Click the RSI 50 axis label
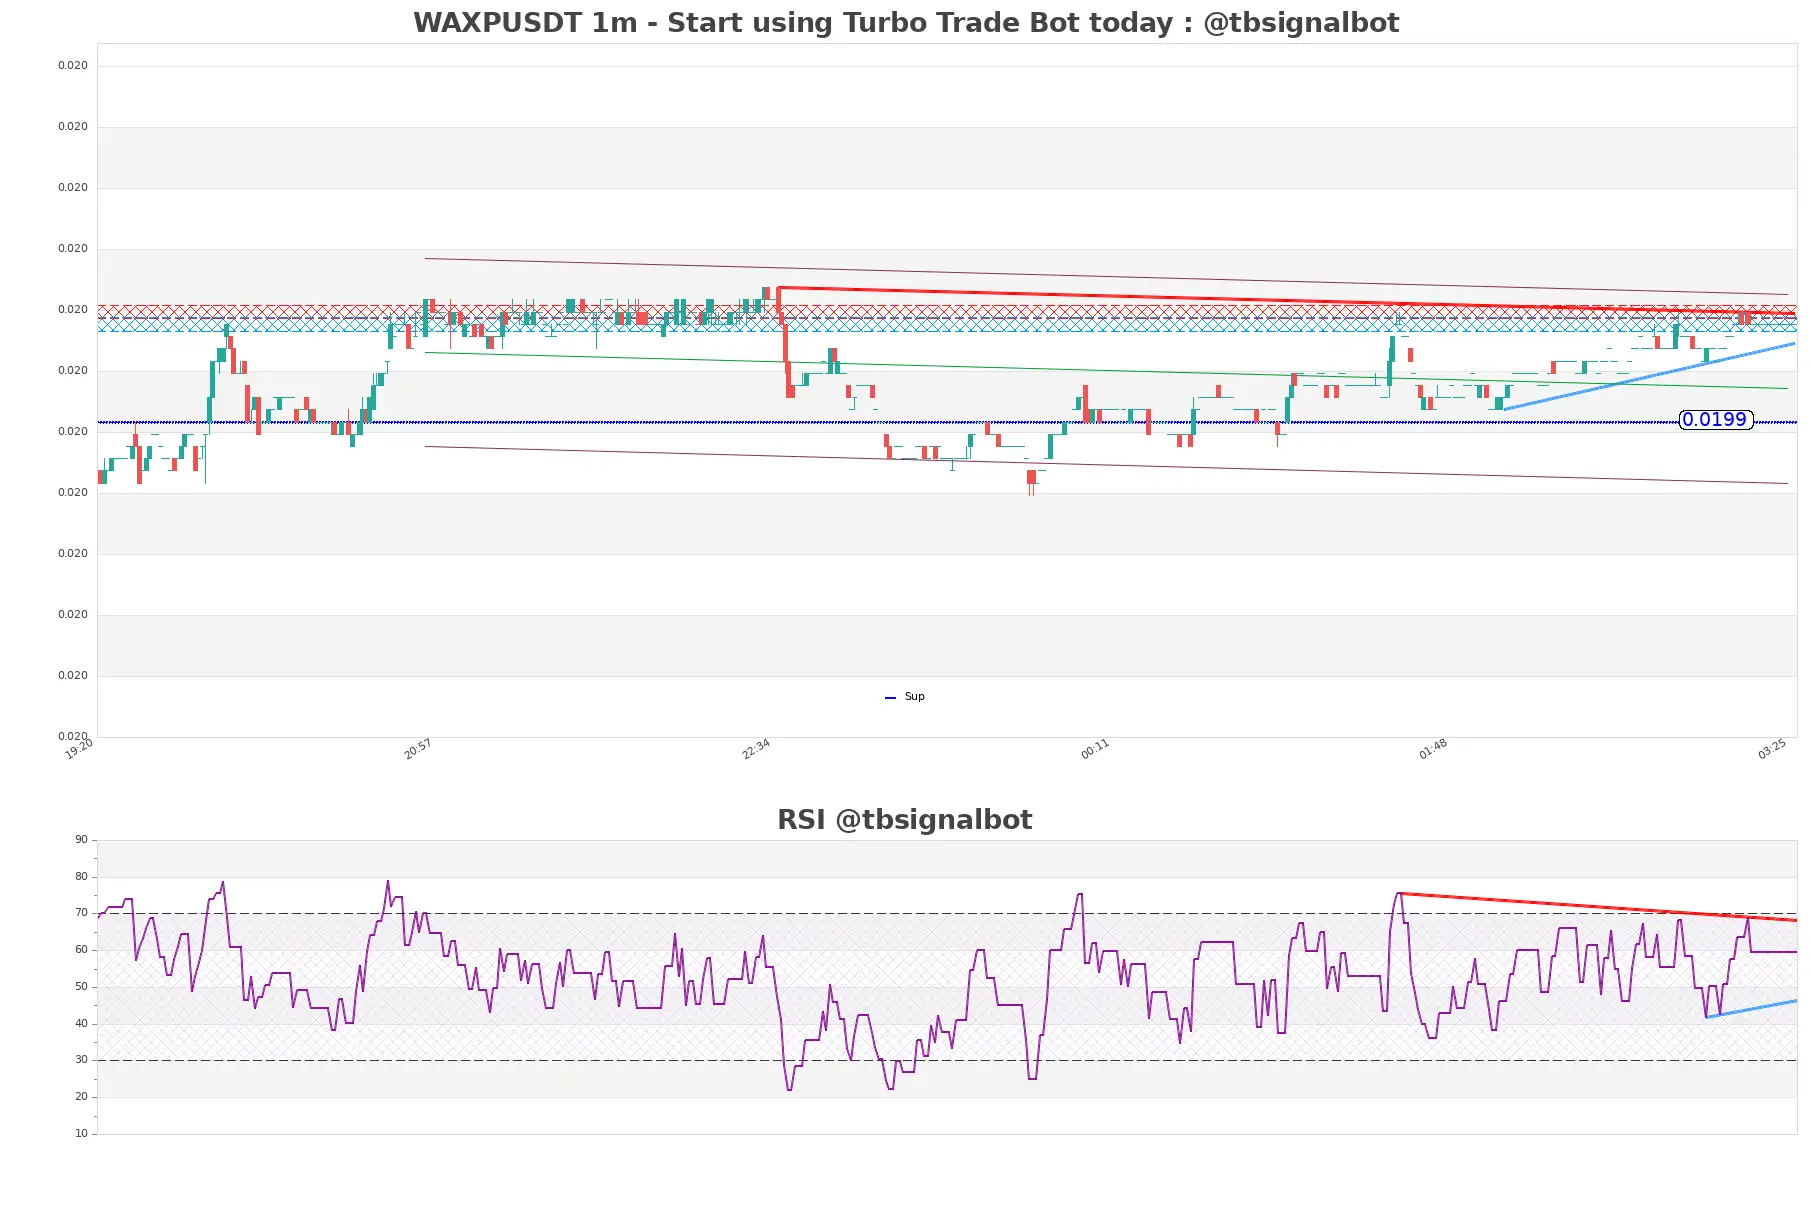This screenshot has height=1208, width=1811. [81, 987]
